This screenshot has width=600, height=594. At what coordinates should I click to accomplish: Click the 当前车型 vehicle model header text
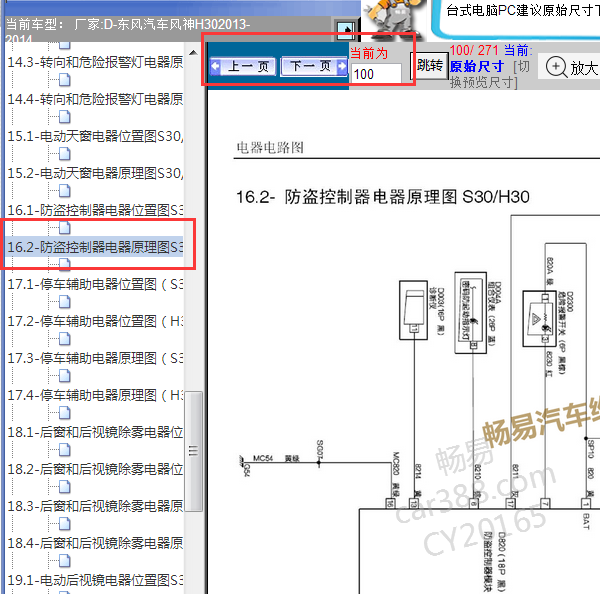click(127, 29)
